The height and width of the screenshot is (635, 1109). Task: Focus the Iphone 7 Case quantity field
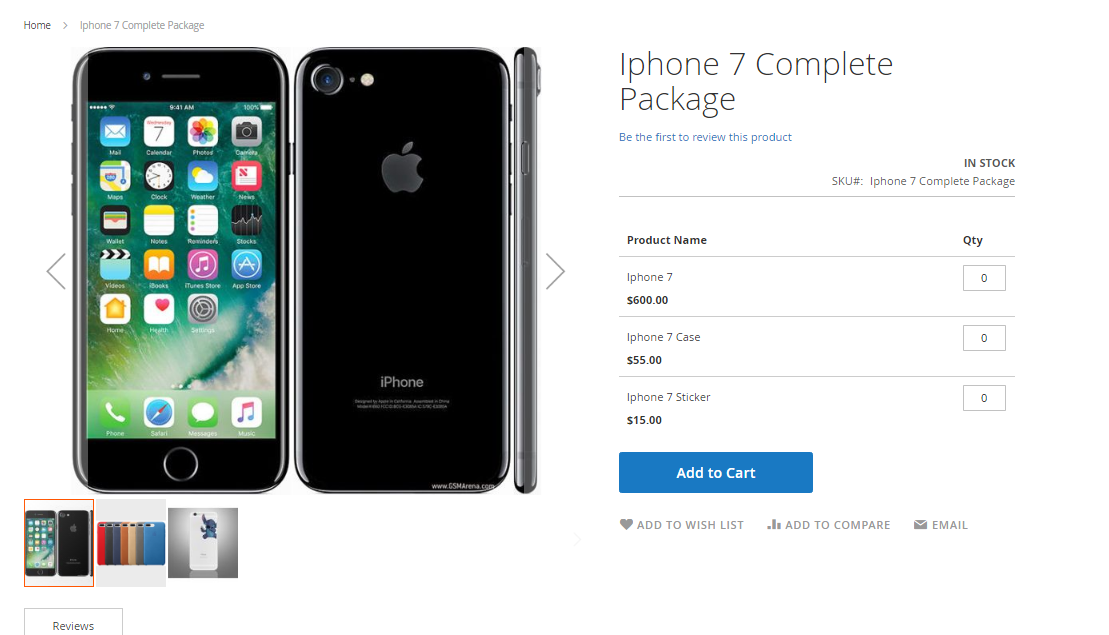coord(984,338)
